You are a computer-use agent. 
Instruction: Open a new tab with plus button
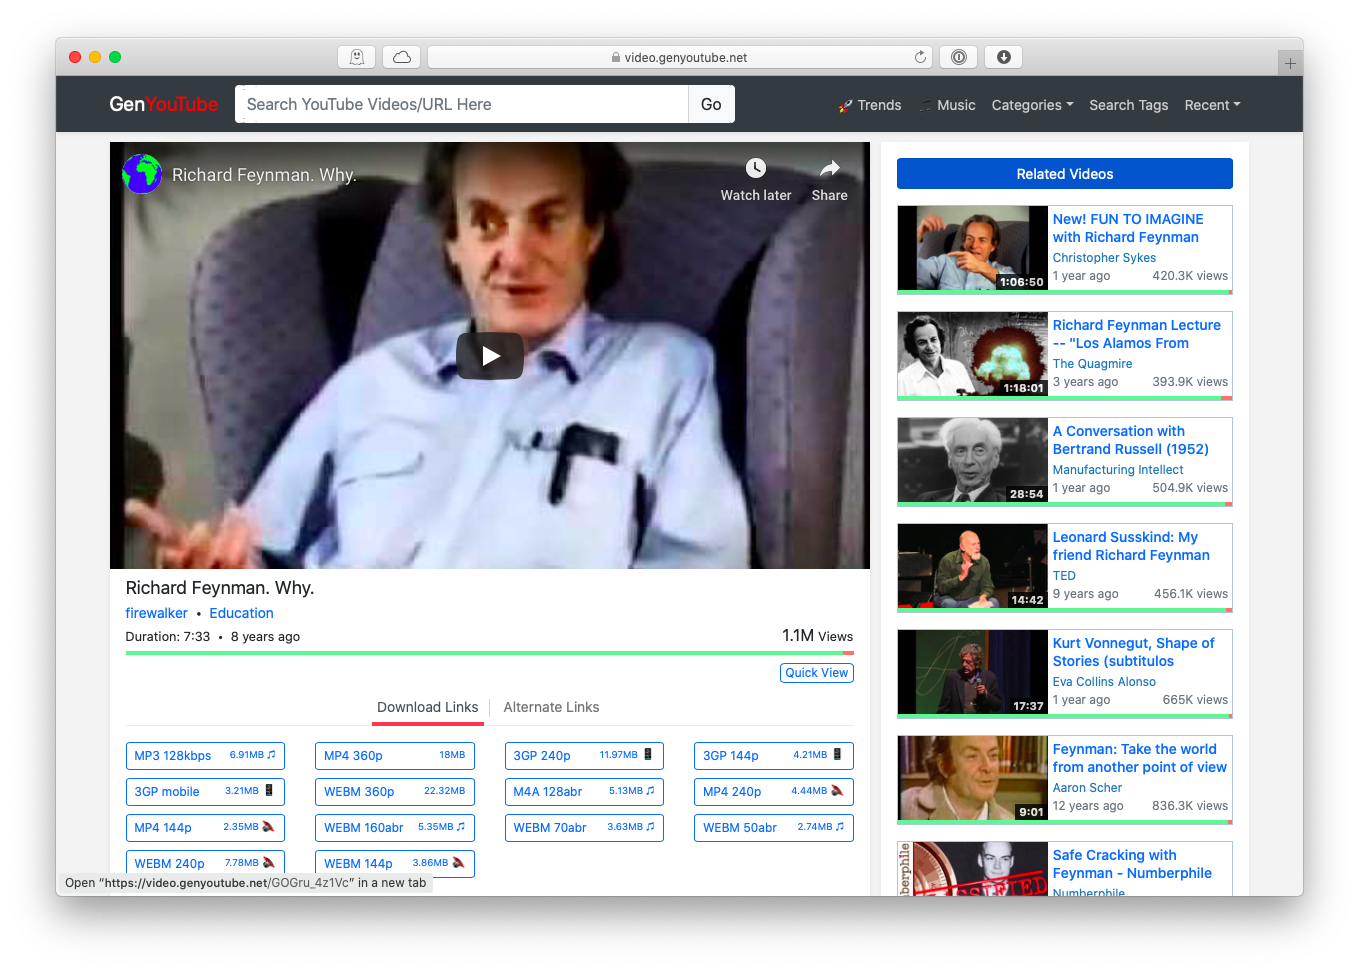(1290, 63)
